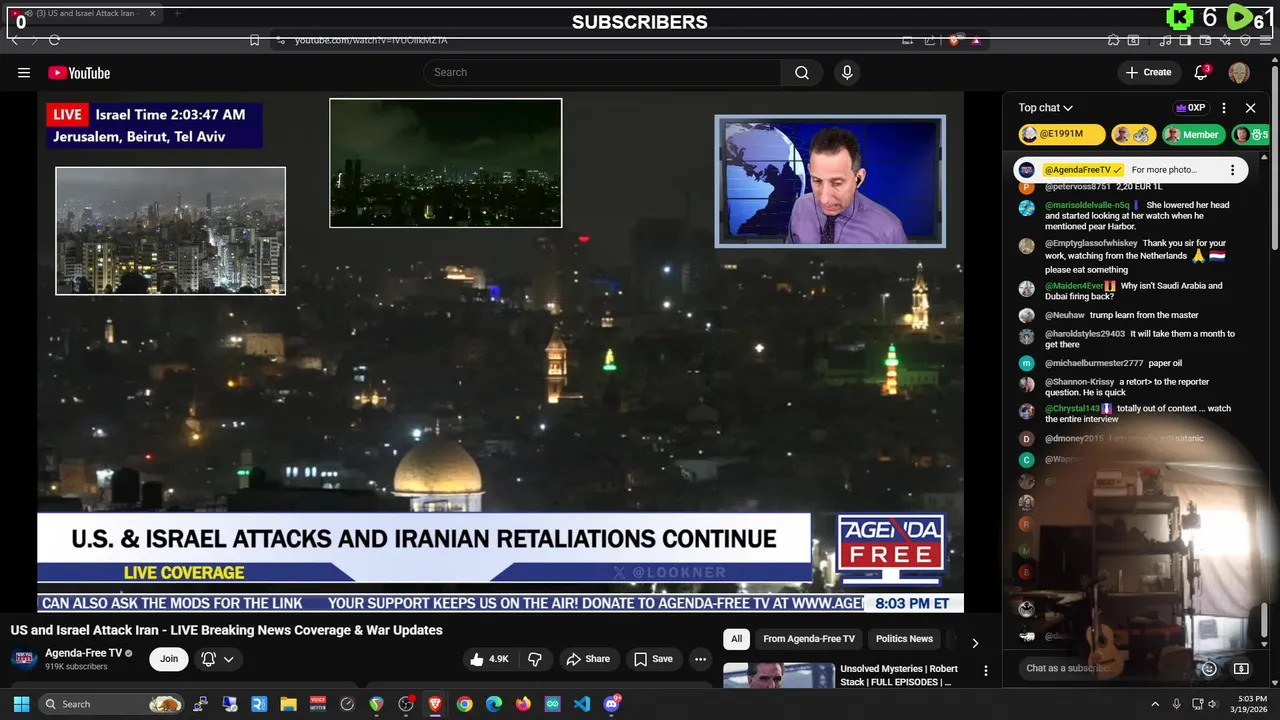Open the Agenda-Free TV channel link

(x=83, y=653)
